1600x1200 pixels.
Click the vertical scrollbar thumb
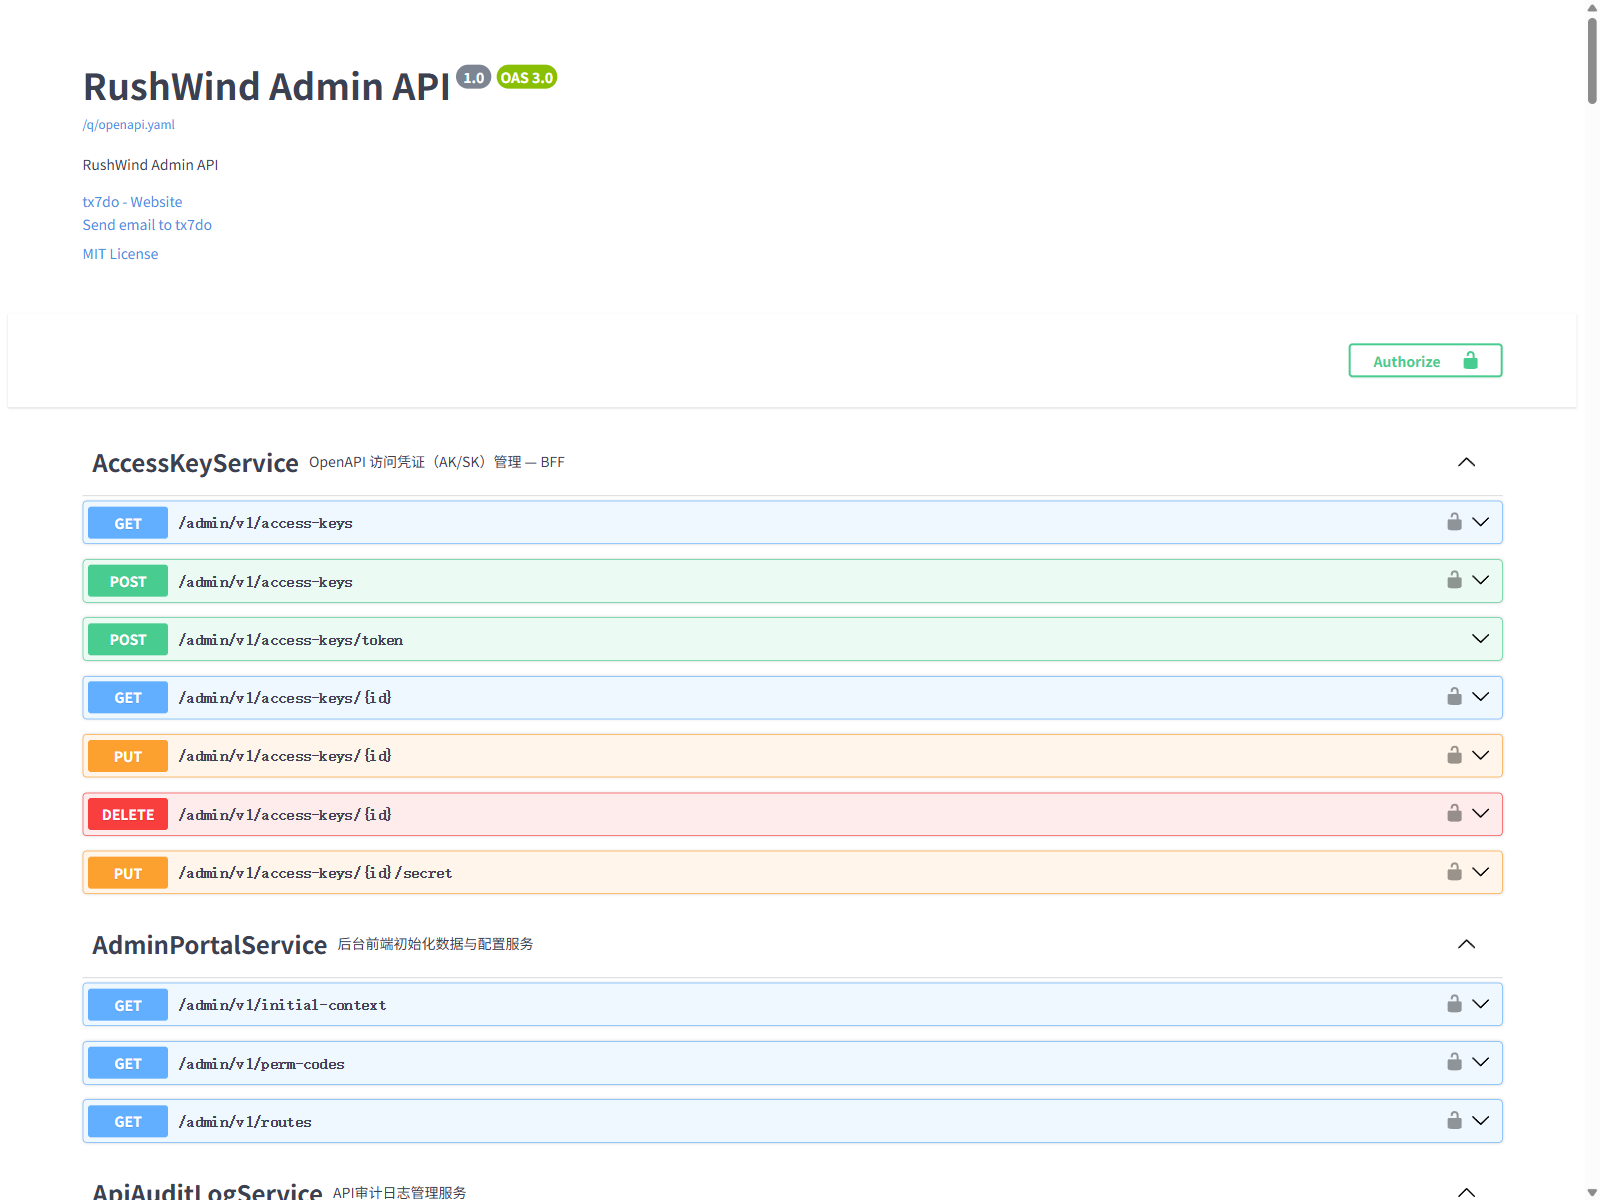click(1592, 60)
